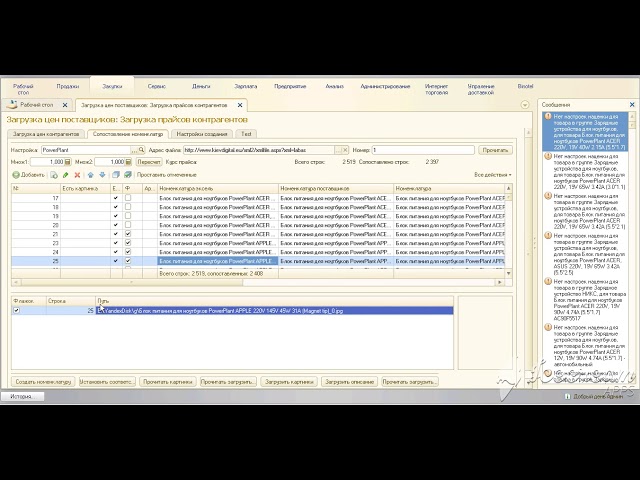Viewport: 640px width, 480px height.
Task: Click the check all boxes toolbar icon
Action: (128, 175)
